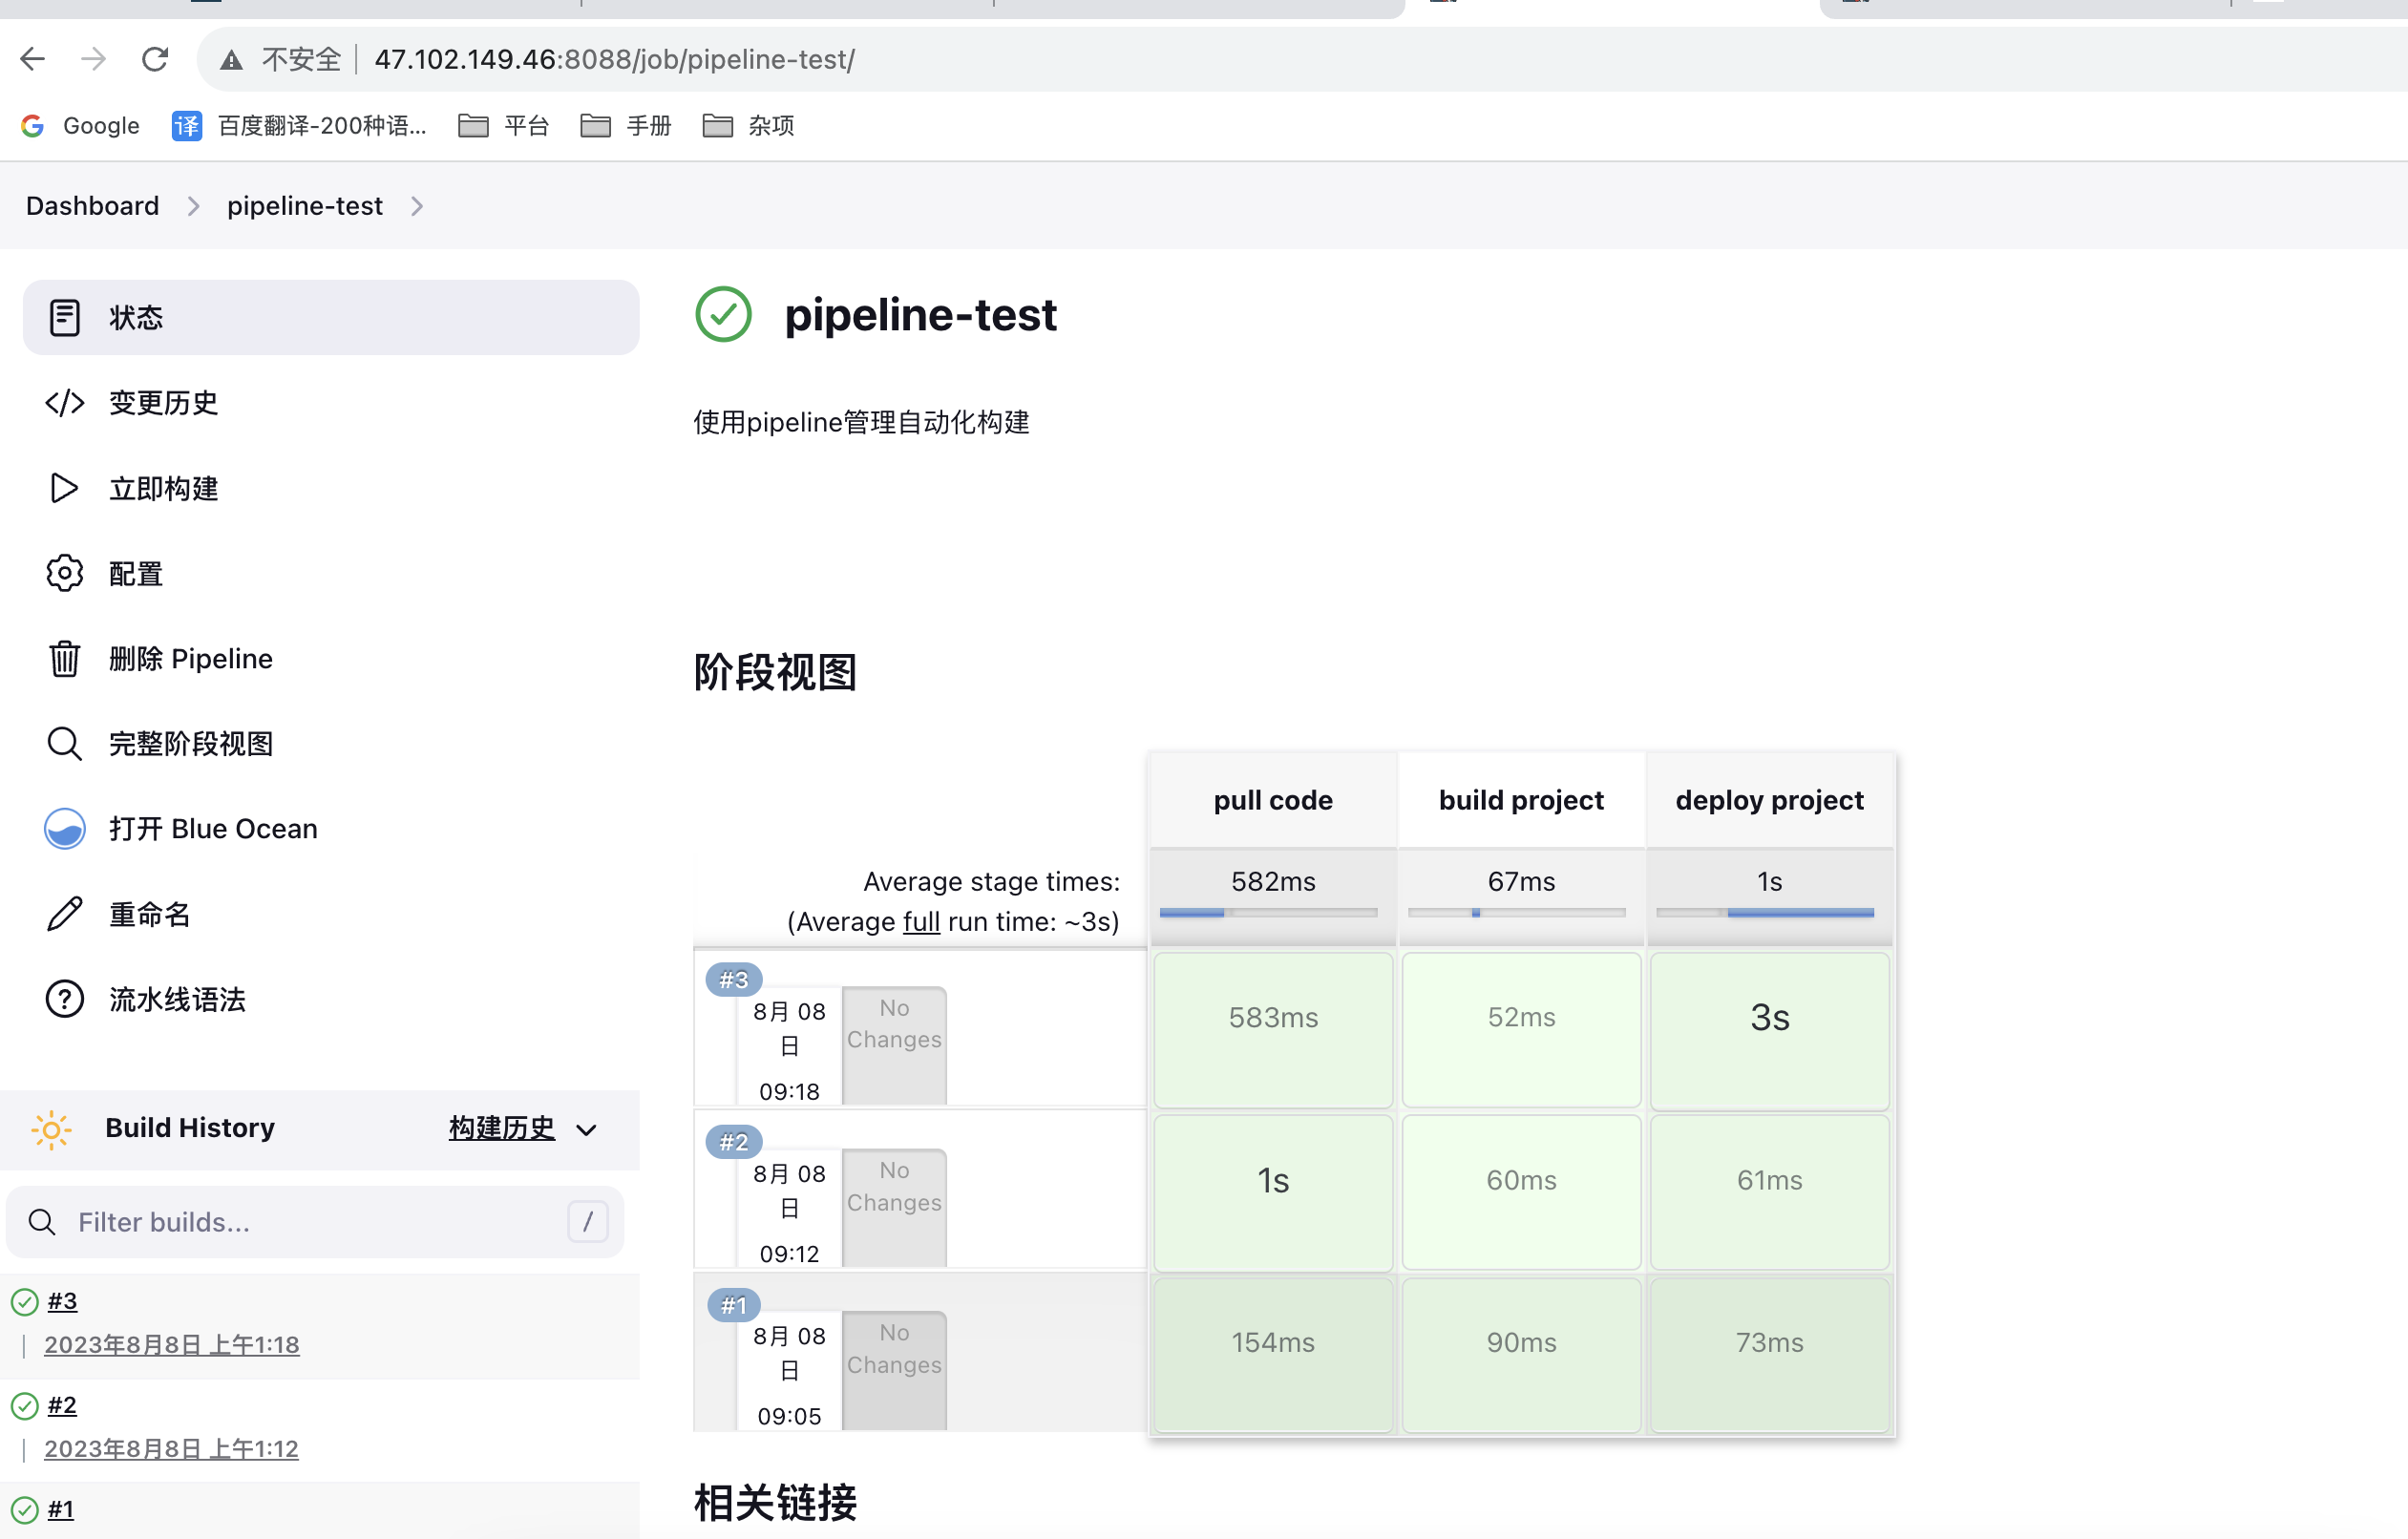Screen dimensions: 2408x1539
Task: Open the #3 build badge in stage view
Action: 734,980
